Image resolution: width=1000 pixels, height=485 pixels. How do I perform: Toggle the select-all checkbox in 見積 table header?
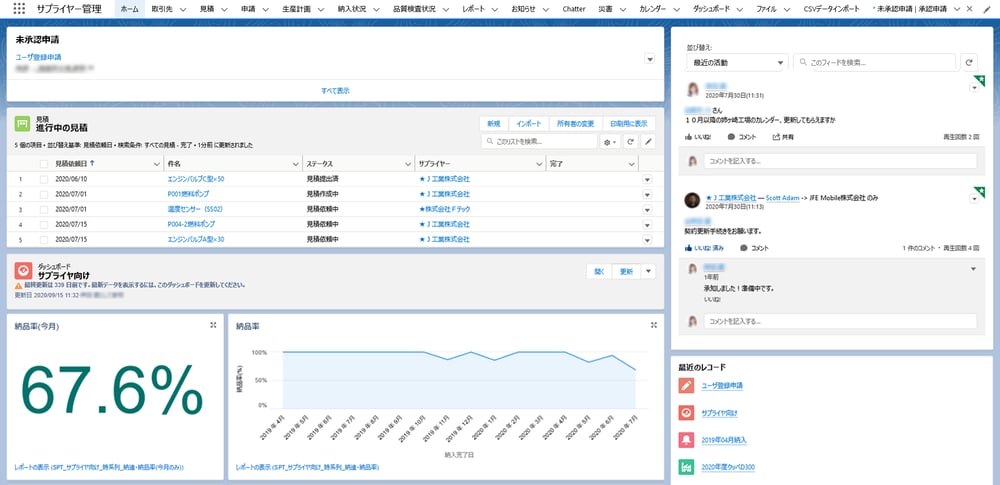44,163
